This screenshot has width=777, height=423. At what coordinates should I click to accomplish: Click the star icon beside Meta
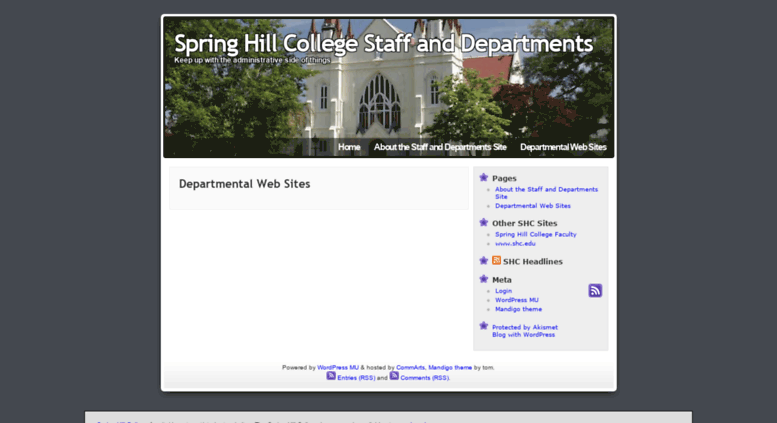pyautogui.click(x=484, y=279)
